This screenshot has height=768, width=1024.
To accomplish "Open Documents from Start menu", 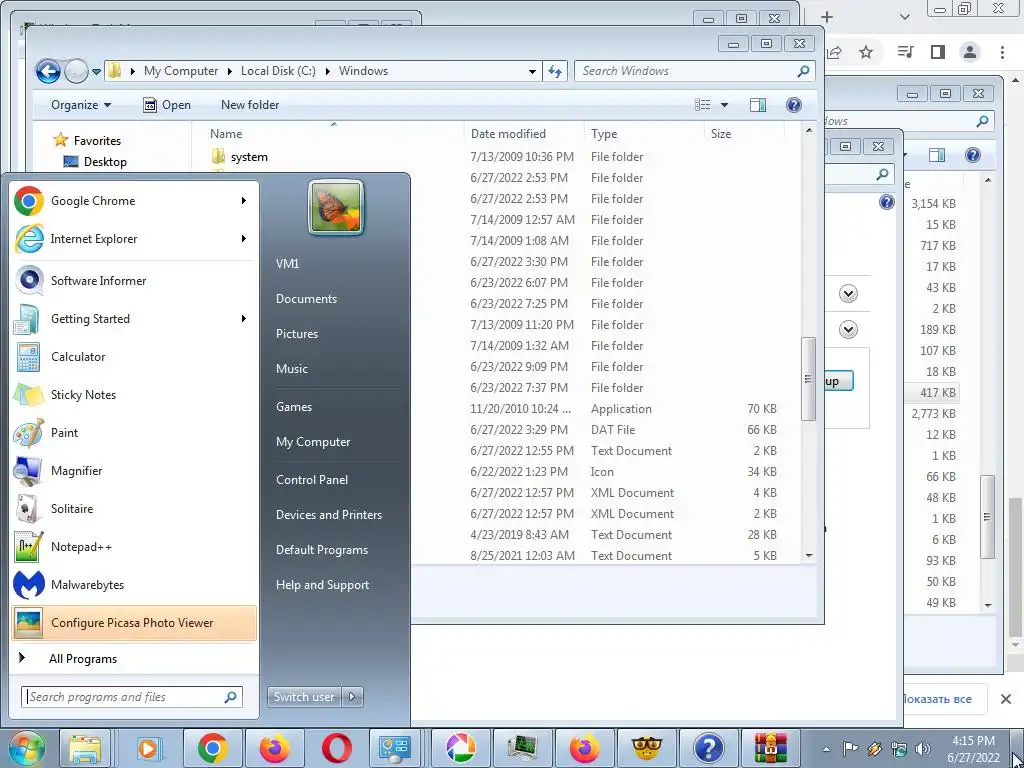I will (306, 298).
